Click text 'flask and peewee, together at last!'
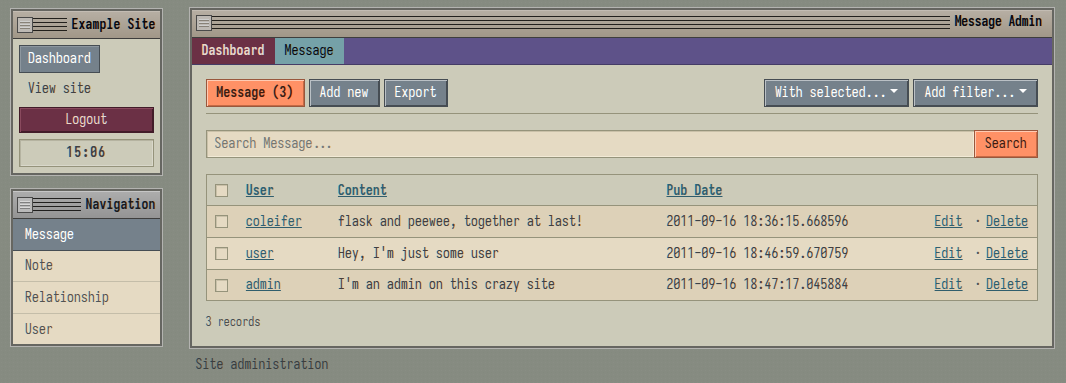This screenshot has width=1066, height=383. (x=460, y=222)
